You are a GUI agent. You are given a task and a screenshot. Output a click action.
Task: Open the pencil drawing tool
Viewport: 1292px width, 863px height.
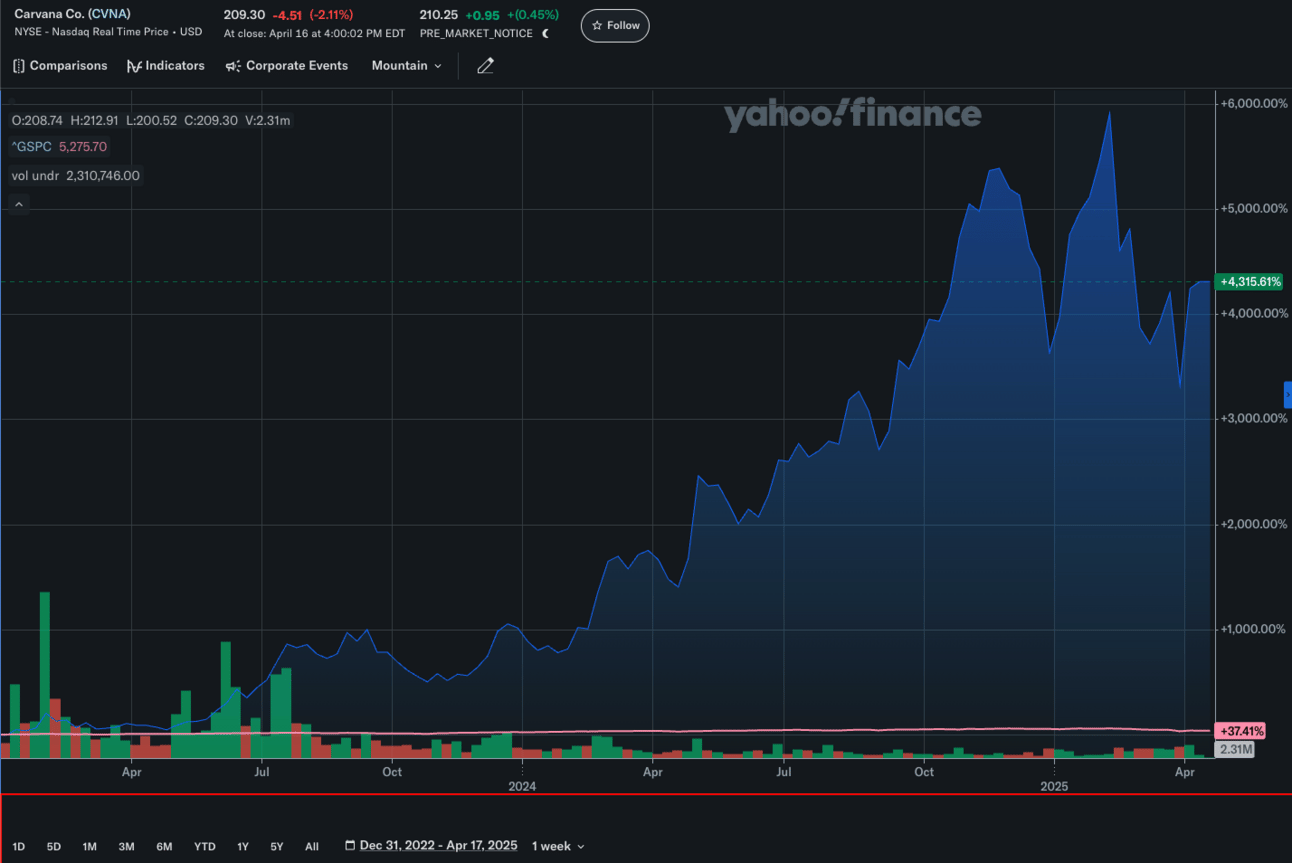tap(485, 66)
